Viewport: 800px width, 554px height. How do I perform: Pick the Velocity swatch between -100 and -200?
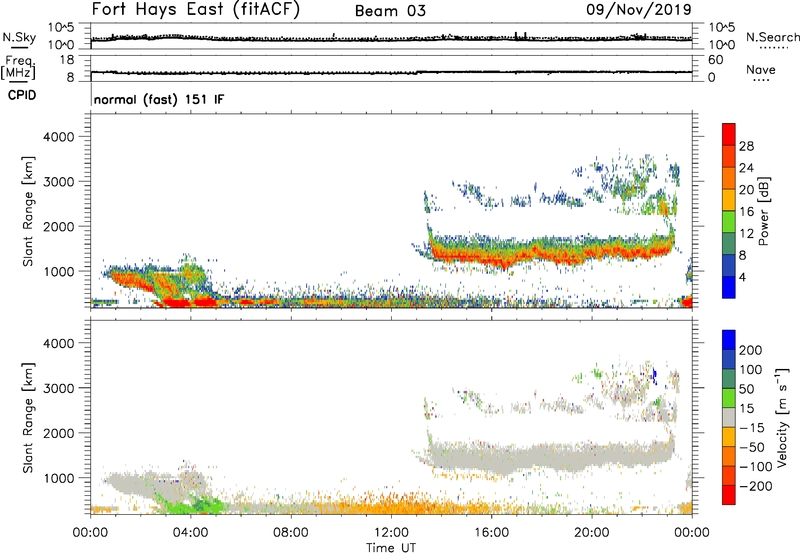pos(729,475)
